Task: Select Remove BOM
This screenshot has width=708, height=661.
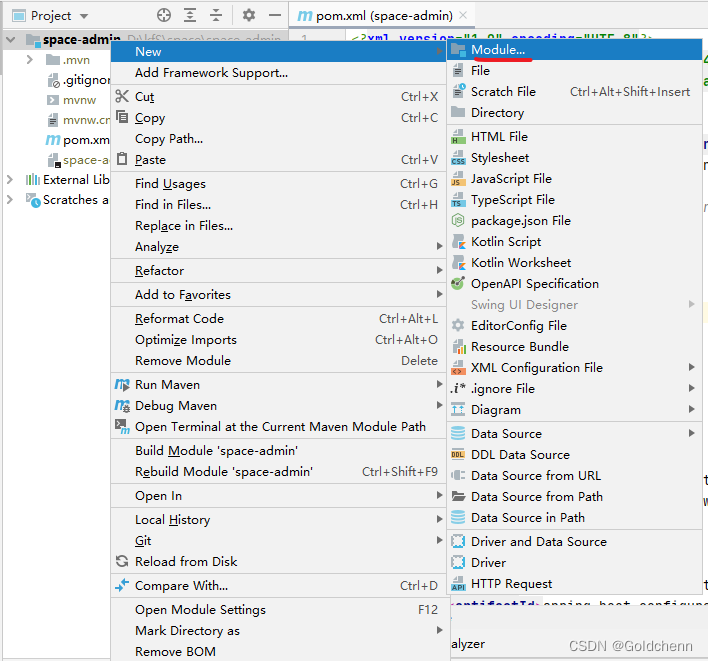Action: point(278,651)
